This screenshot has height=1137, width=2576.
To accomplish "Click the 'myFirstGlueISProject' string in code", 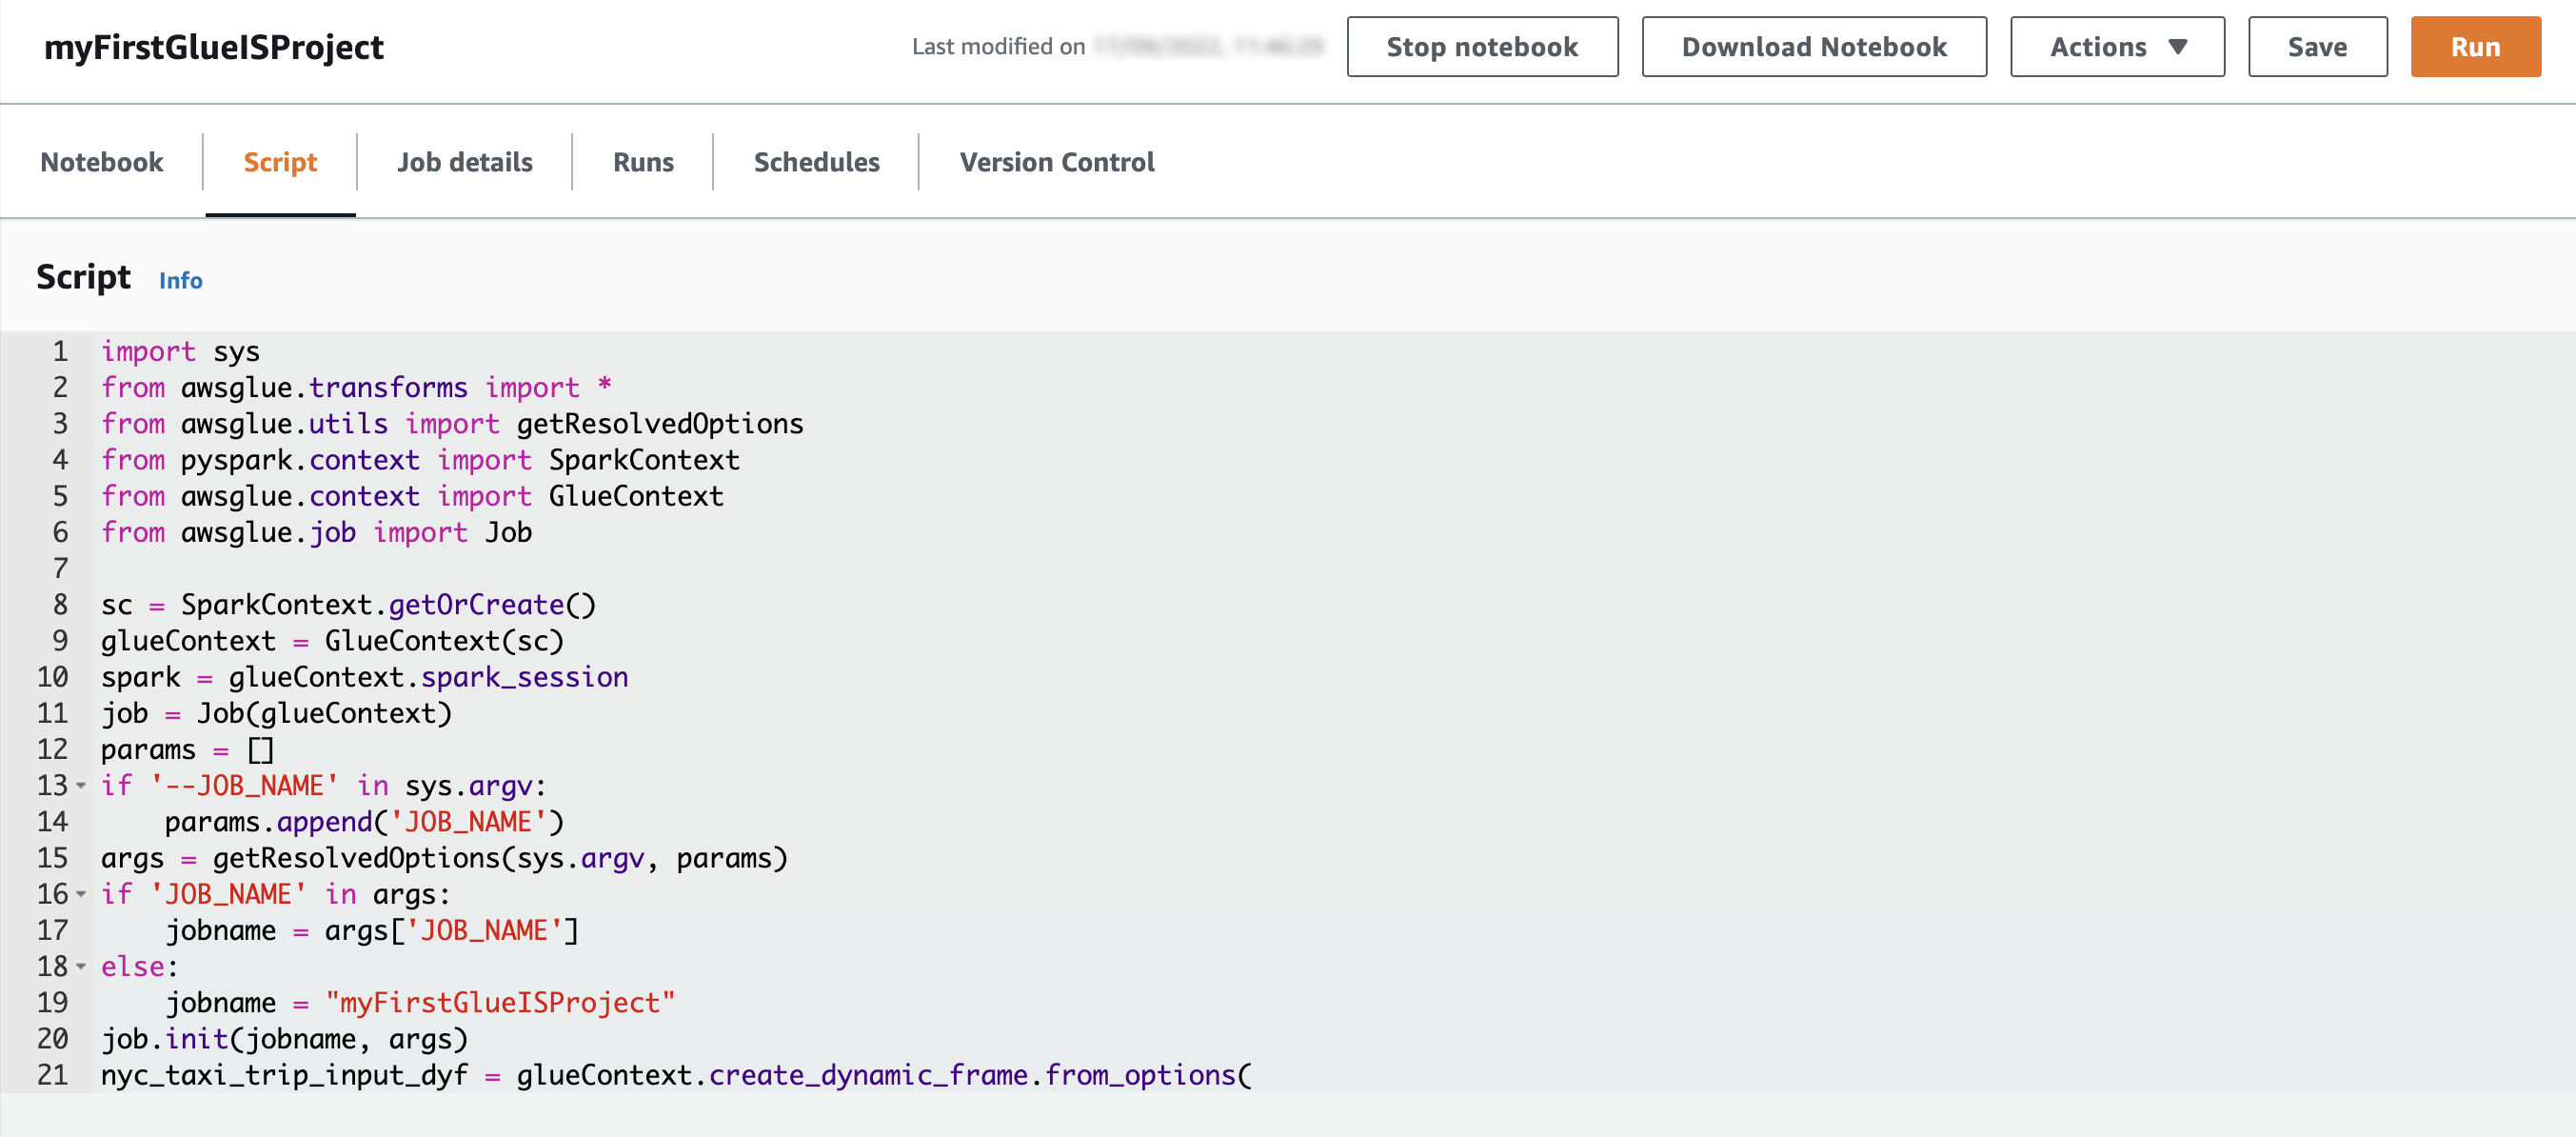I will [500, 1003].
